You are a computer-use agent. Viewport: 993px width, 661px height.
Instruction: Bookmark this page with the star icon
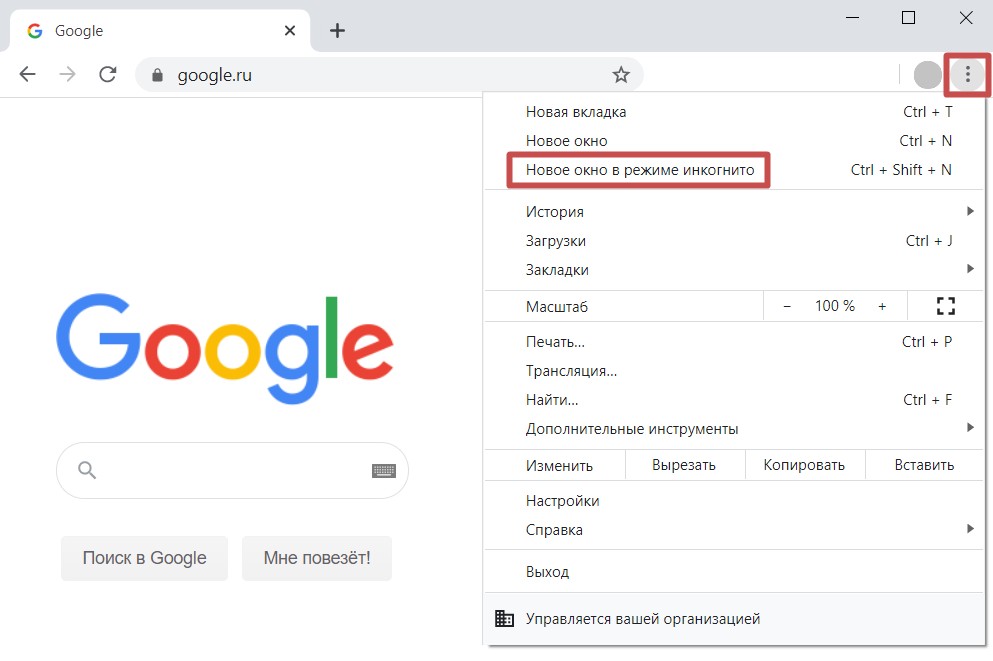point(621,74)
